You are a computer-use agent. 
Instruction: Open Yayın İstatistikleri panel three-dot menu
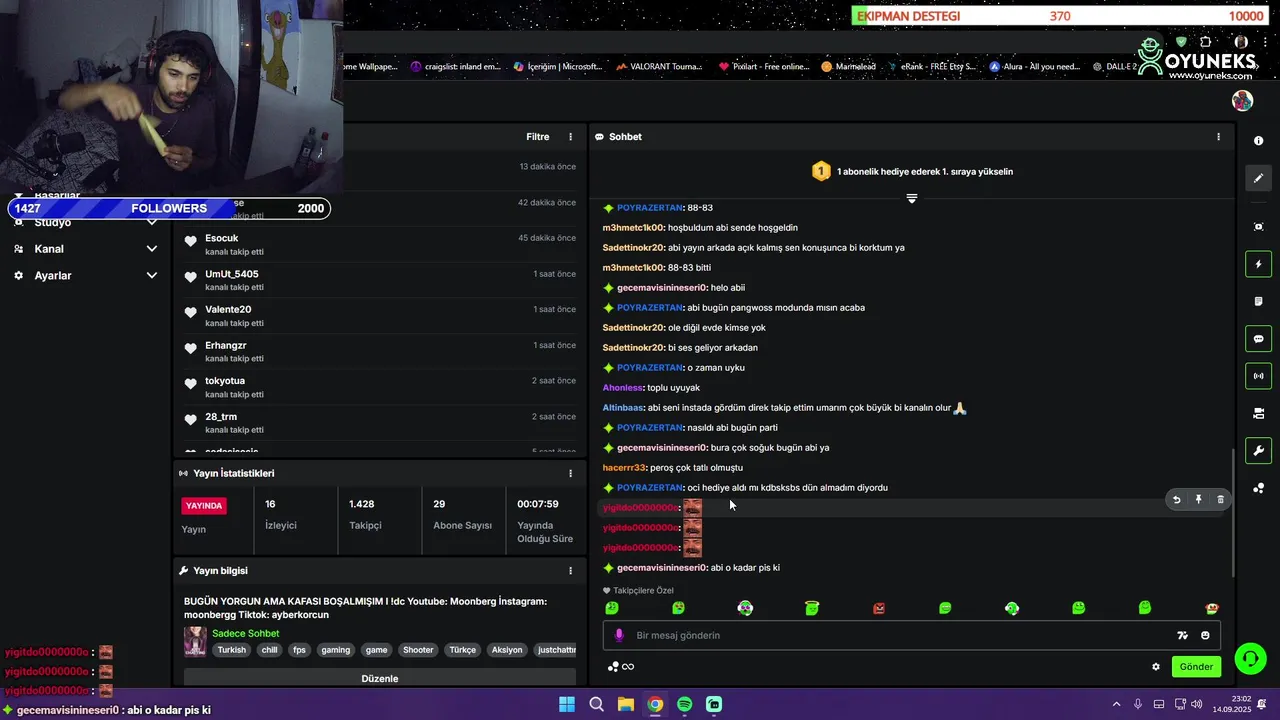point(571,473)
